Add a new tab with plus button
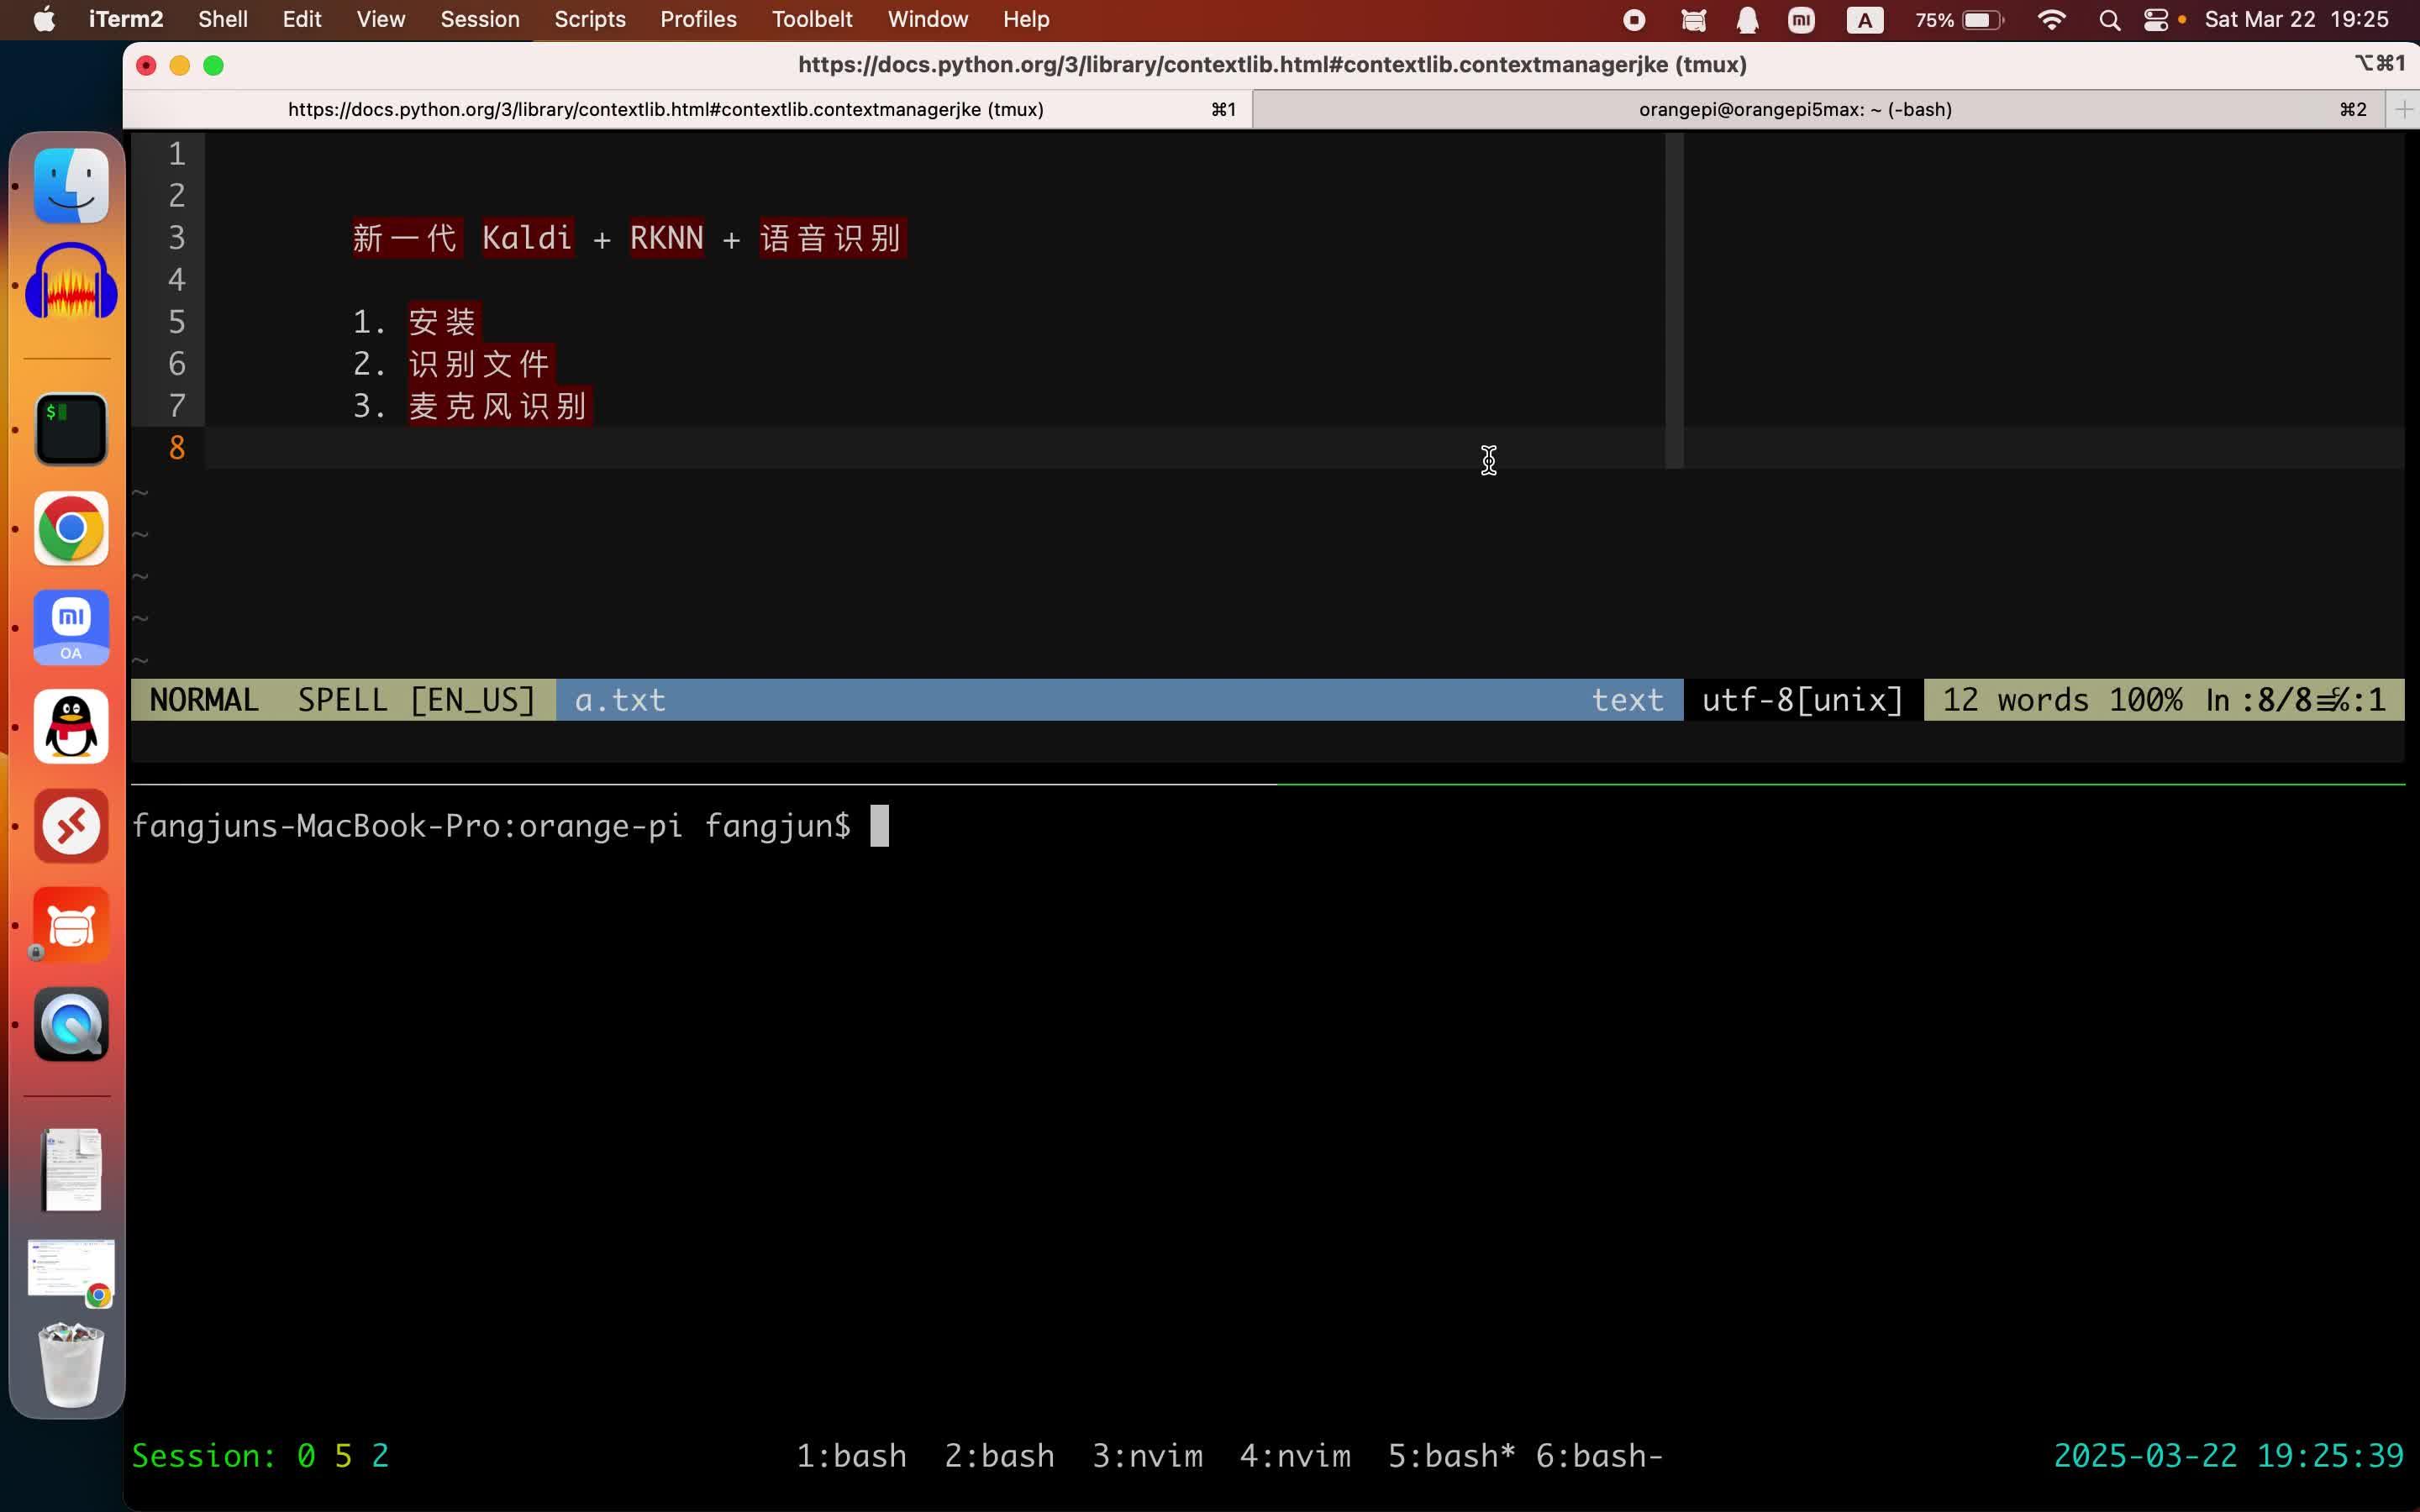Image resolution: width=2420 pixels, height=1512 pixels. click(2404, 109)
